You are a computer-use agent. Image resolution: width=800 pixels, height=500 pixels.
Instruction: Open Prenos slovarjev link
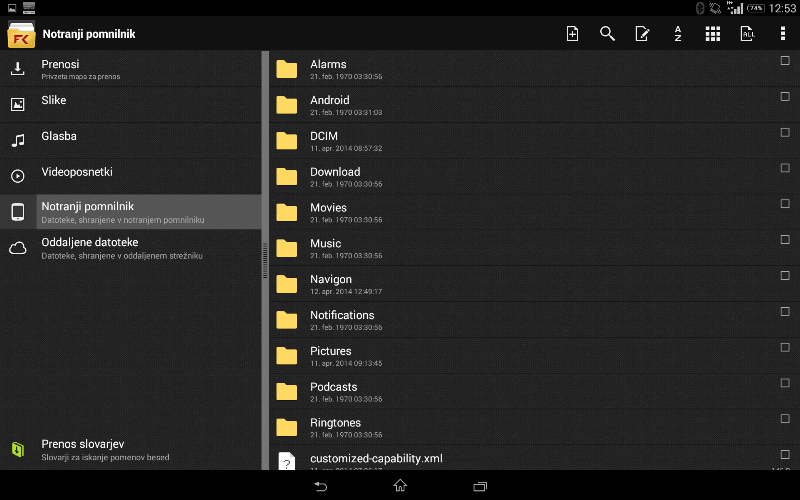pyautogui.click(x=131, y=449)
